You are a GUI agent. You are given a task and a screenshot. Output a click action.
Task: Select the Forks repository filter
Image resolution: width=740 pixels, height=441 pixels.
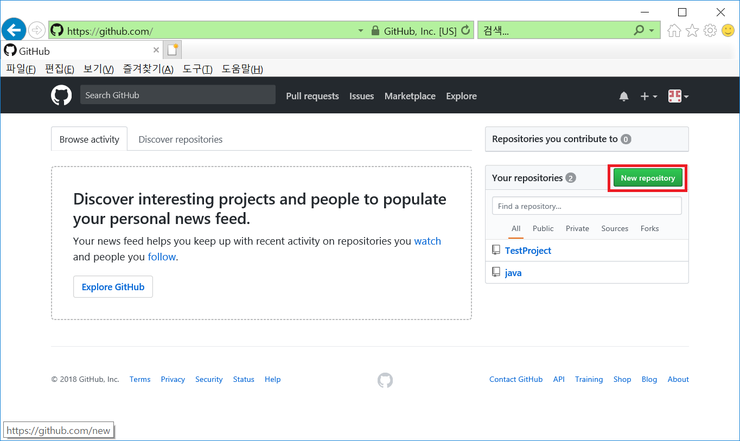(649, 229)
